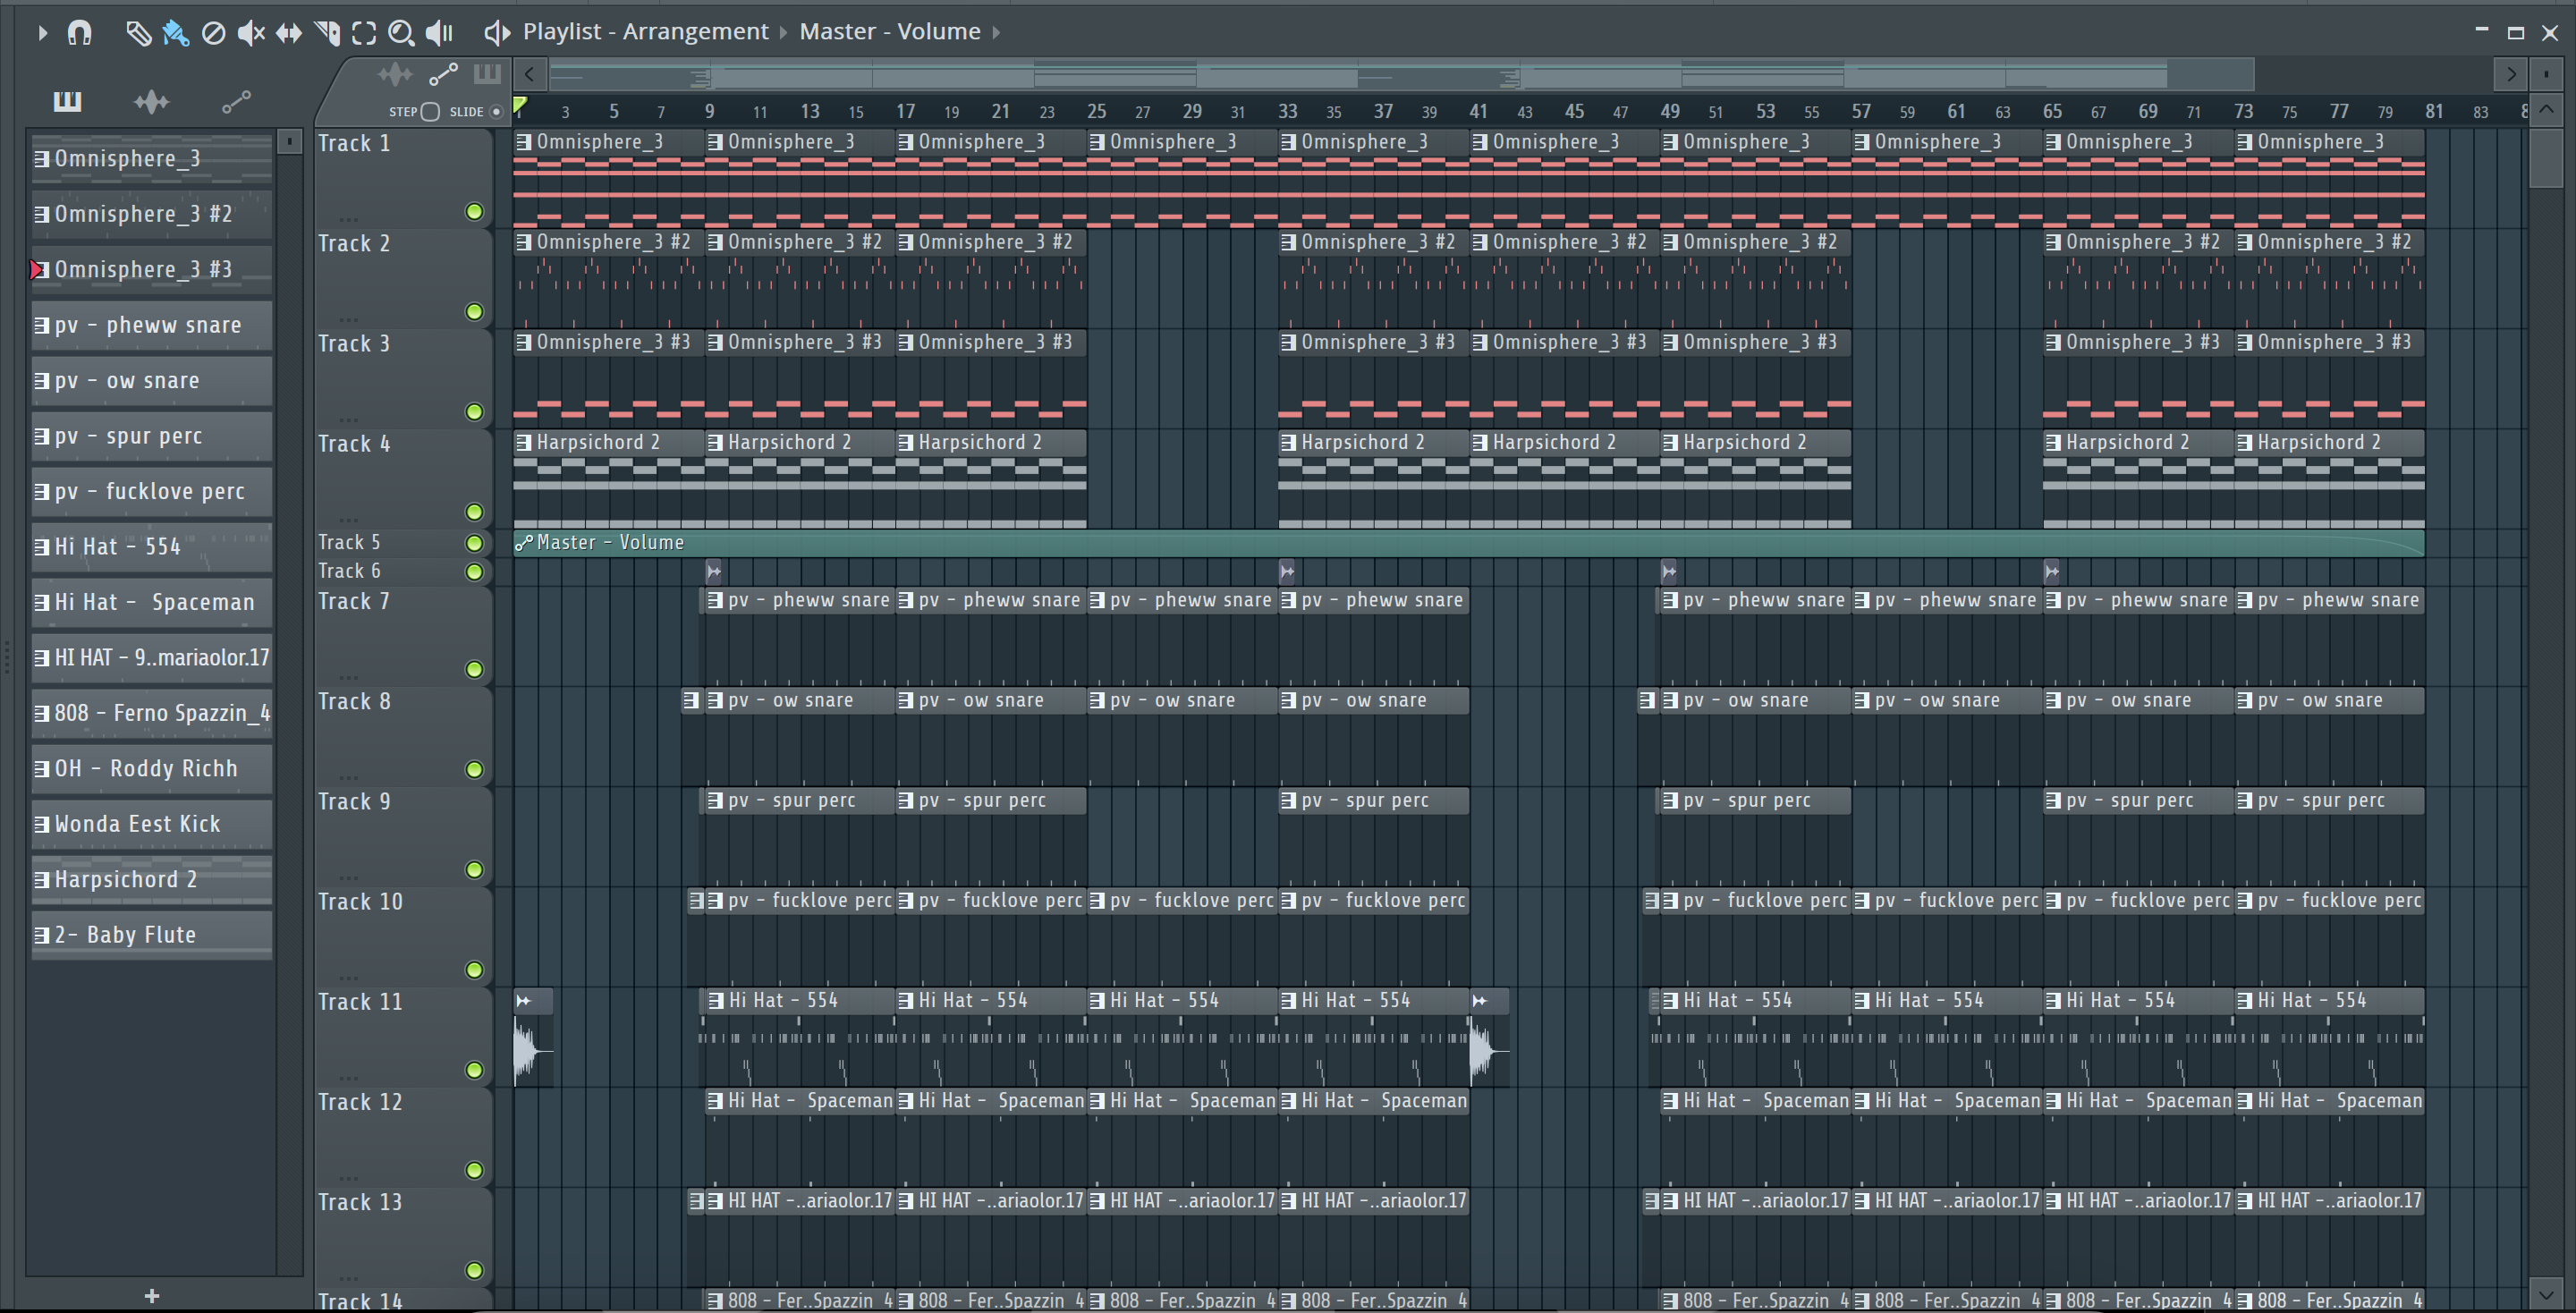Click red arrow on Omnisphere_3 #3 pattern

click(x=37, y=270)
